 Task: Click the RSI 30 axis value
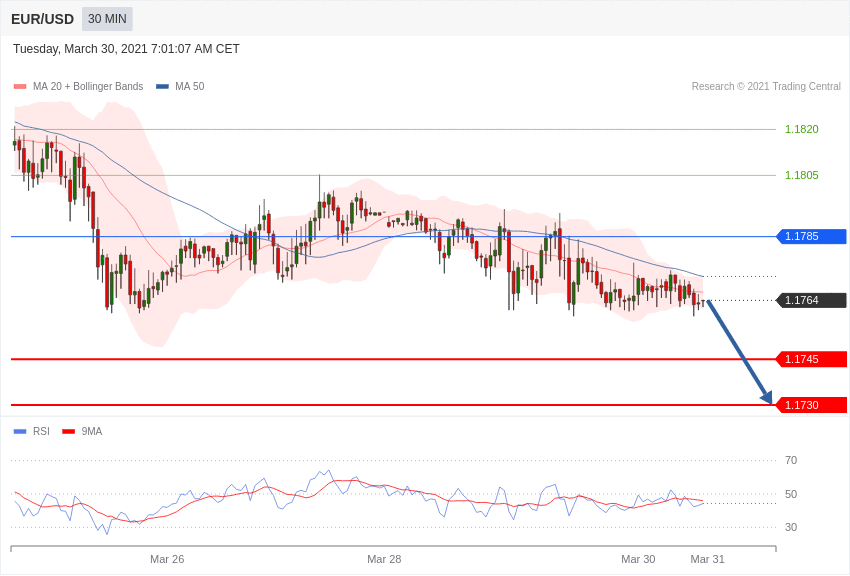(x=791, y=527)
